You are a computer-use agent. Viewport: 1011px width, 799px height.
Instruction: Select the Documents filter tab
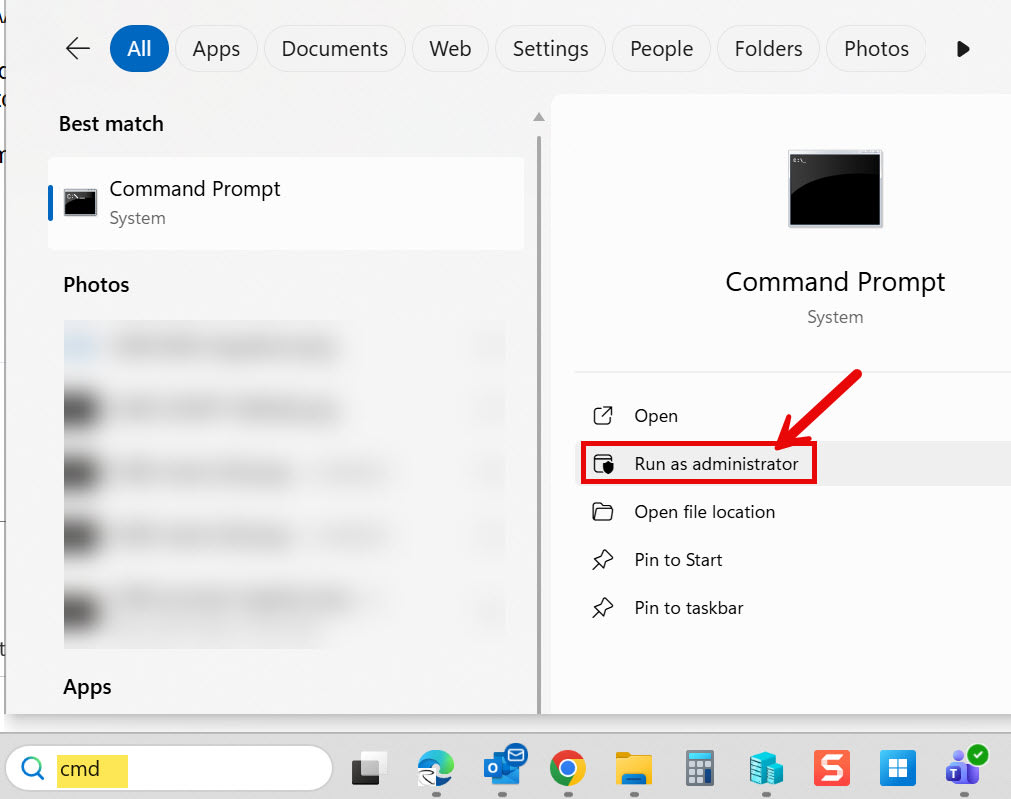pyautogui.click(x=335, y=49)
